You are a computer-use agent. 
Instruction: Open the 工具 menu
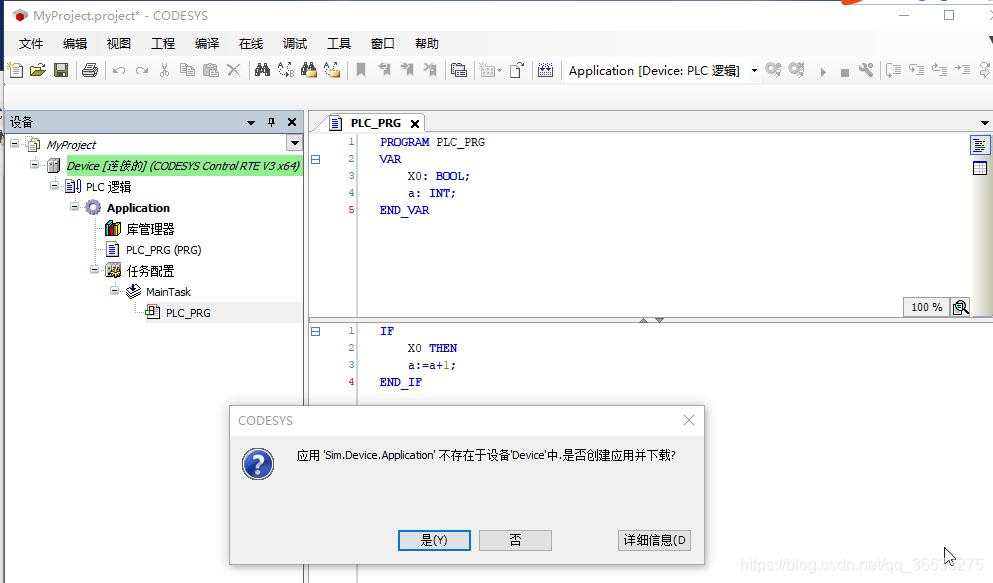[339, 43]
